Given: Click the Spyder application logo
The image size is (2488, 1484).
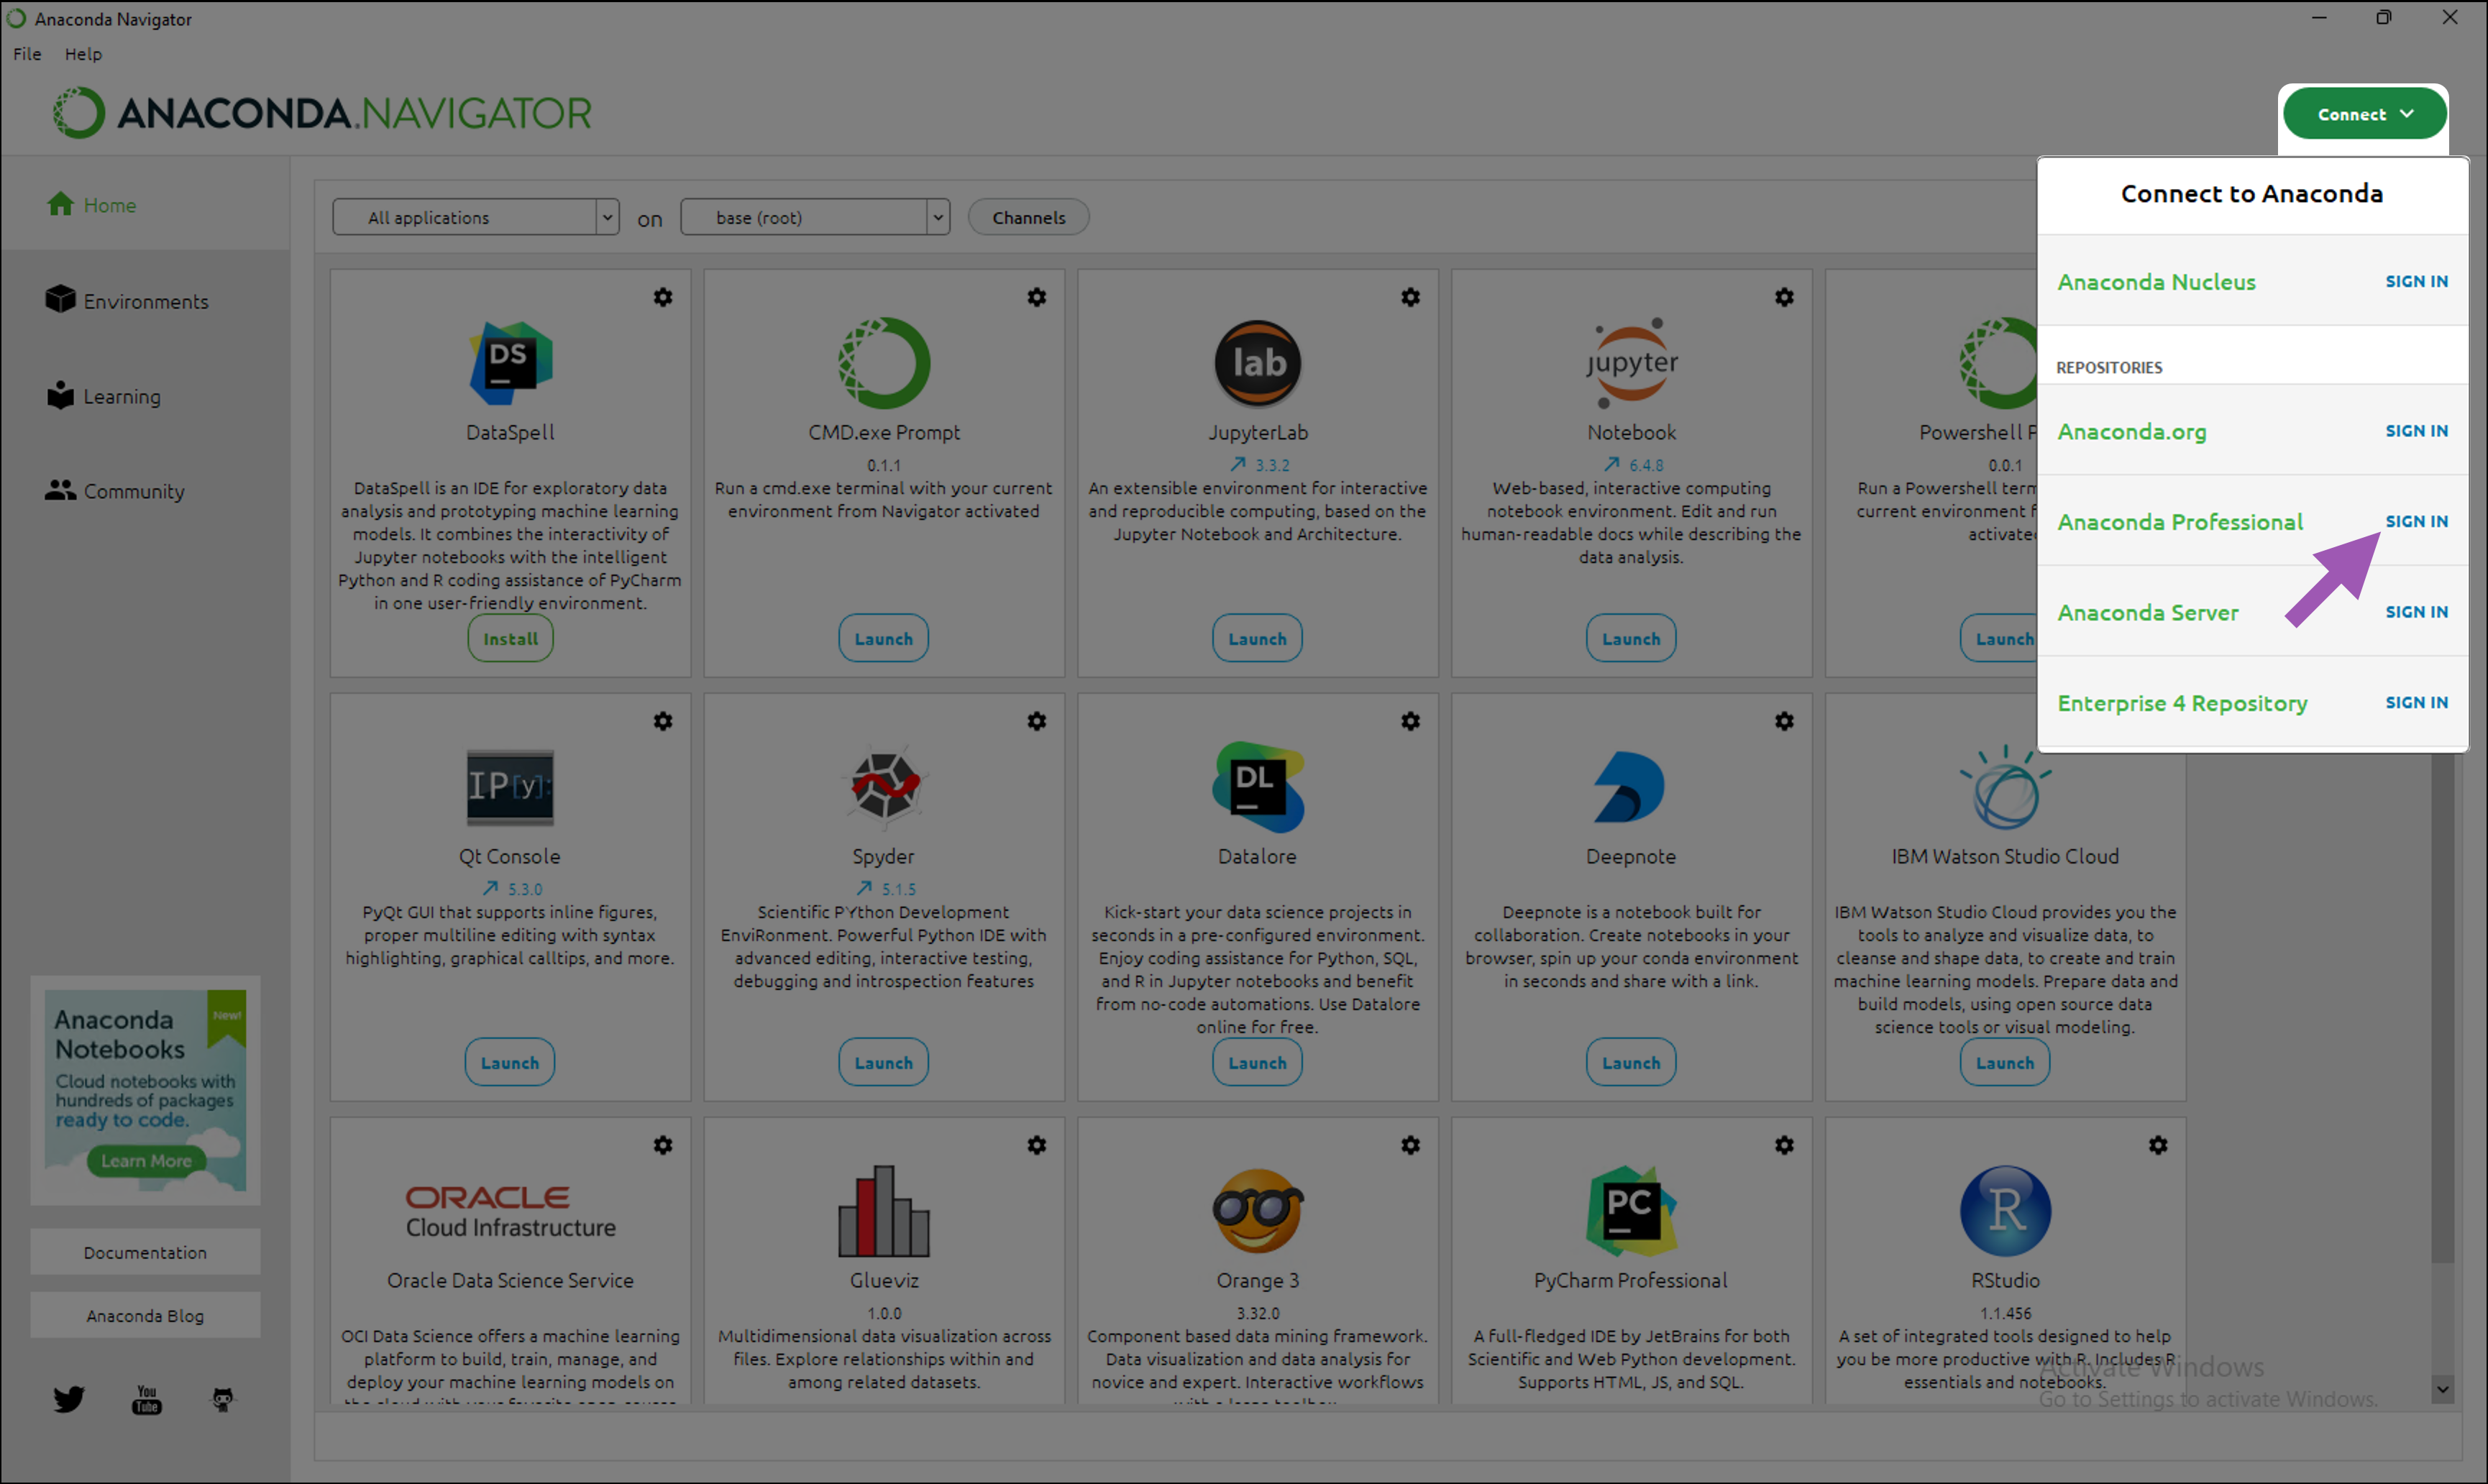Looking at the screenshot, I should pyautogui.click(x=884, y=786).
